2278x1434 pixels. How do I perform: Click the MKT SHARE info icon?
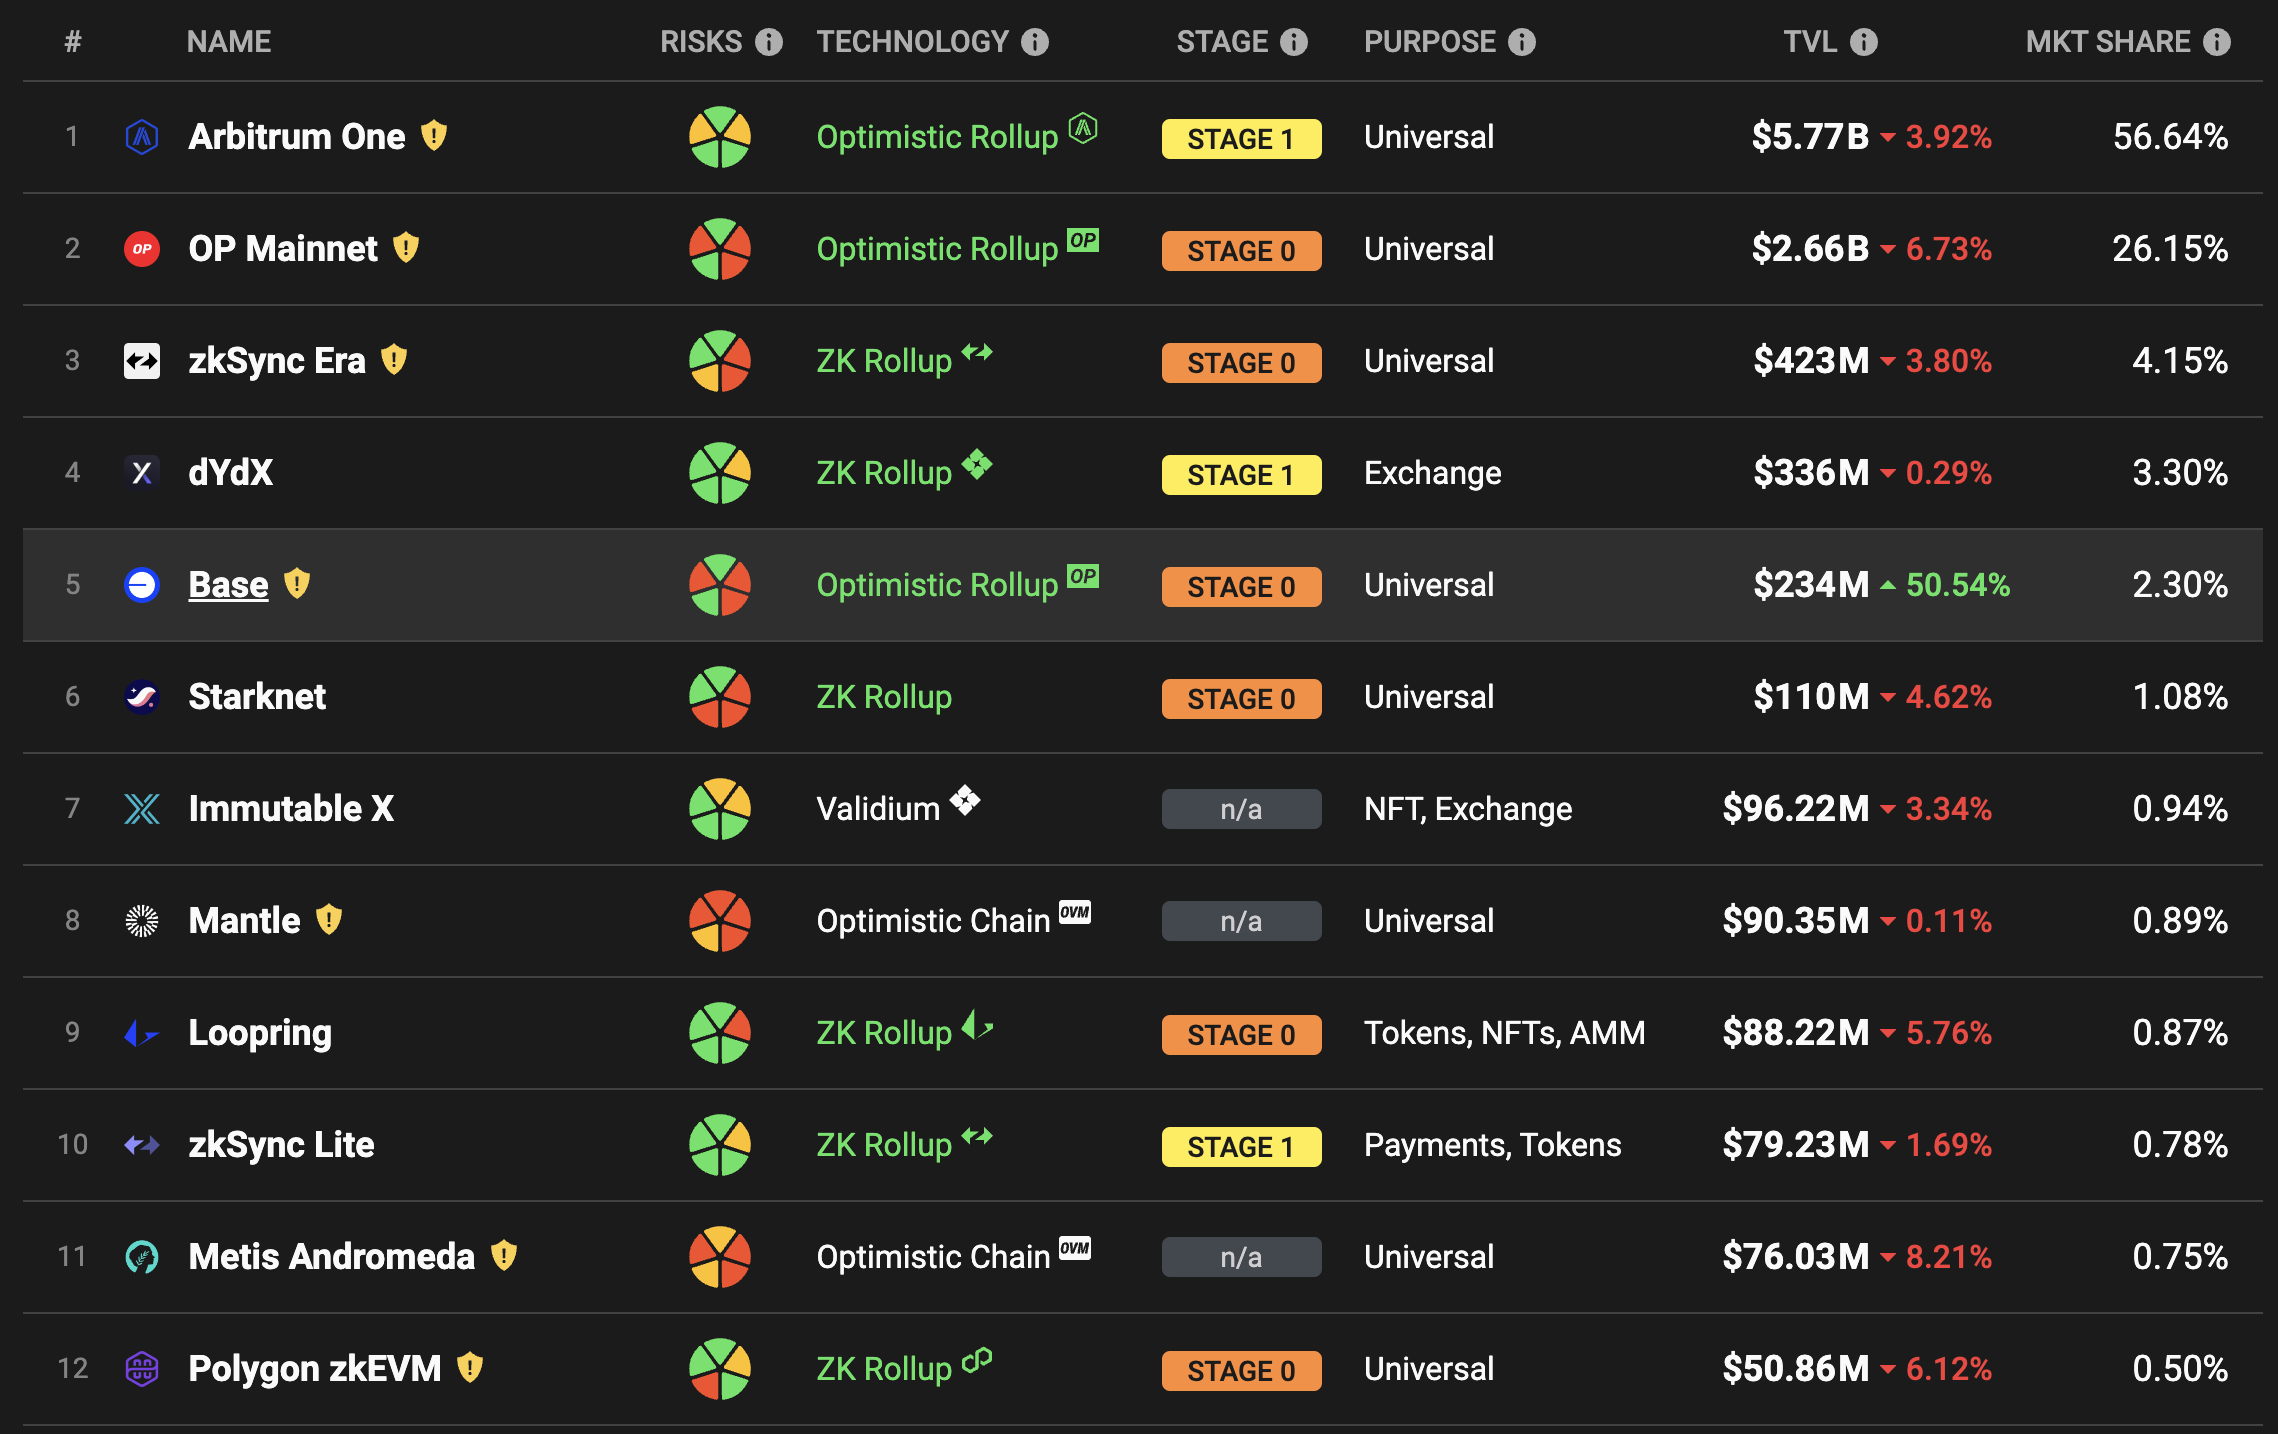pyautogui.click(x=2217, y=42)
